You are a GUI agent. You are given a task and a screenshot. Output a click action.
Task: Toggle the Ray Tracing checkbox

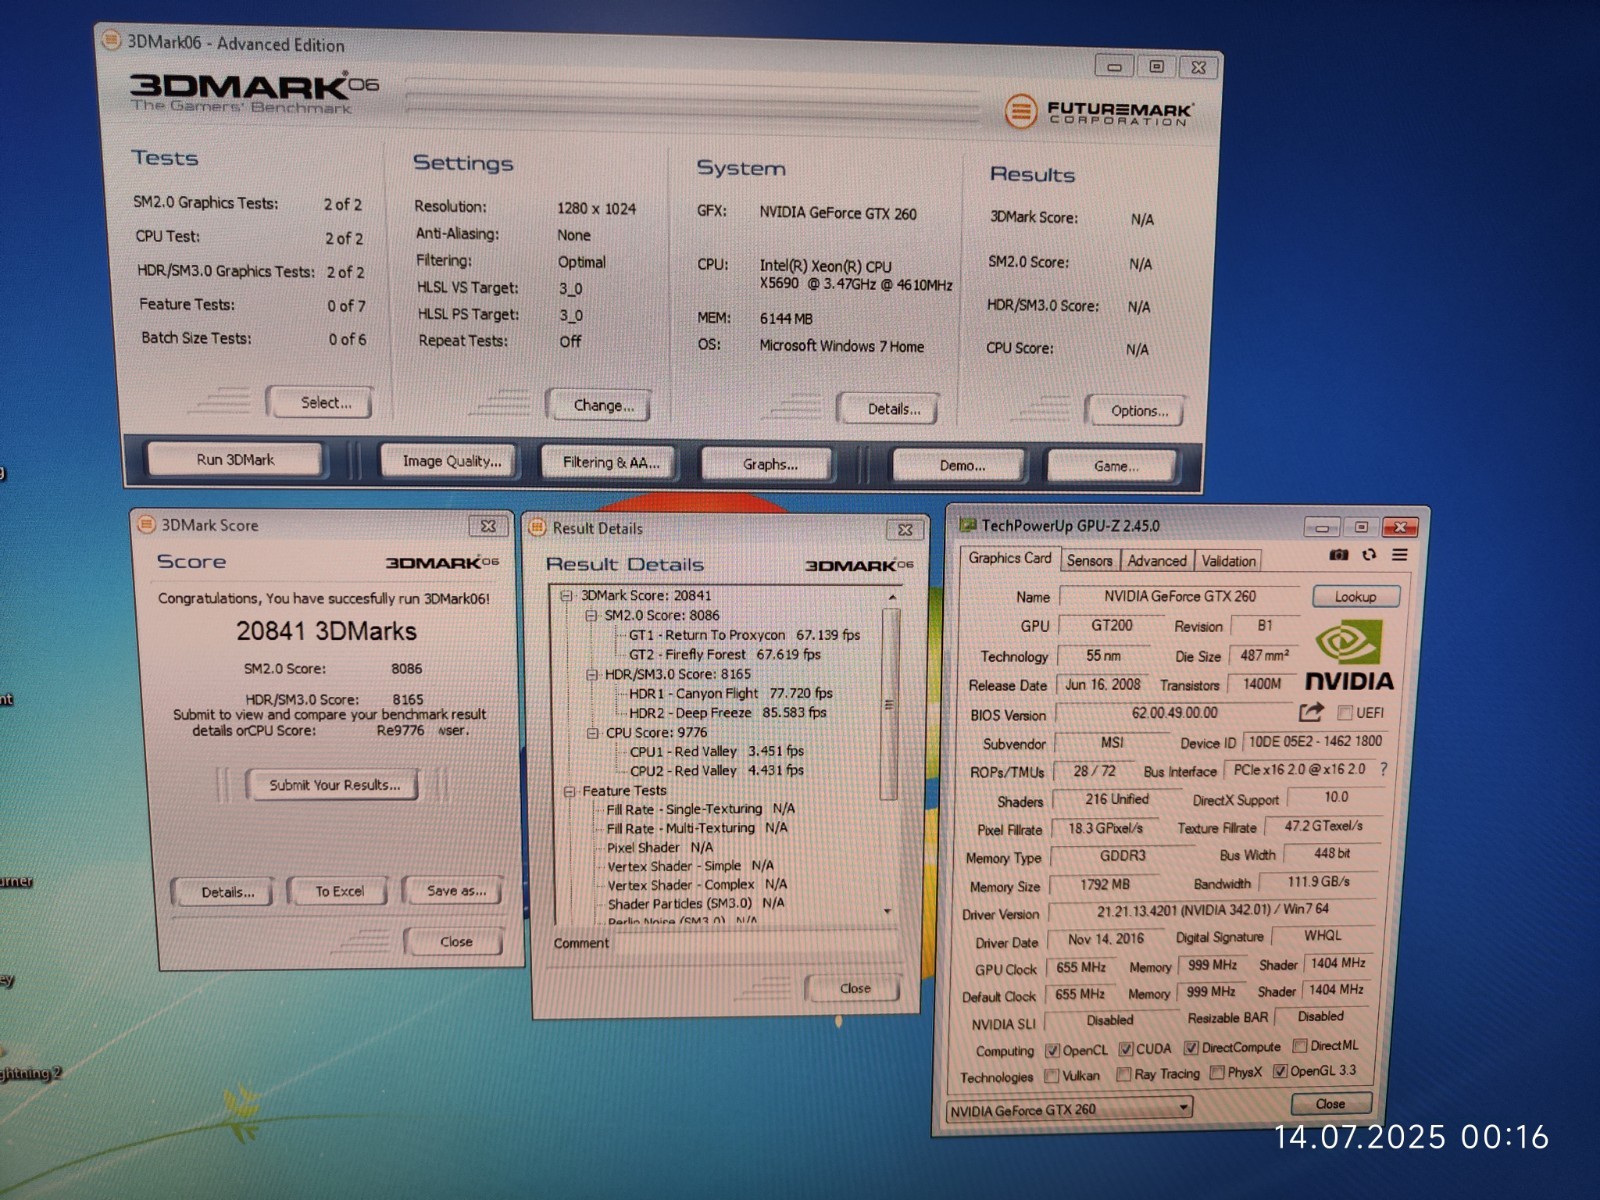[1124, 1074]
